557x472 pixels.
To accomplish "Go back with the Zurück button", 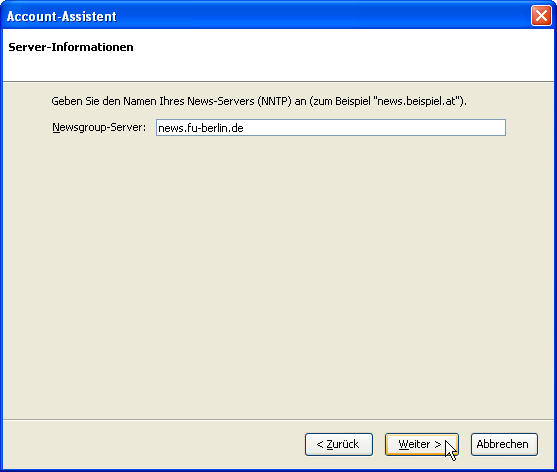I will [x=339, y=444].
